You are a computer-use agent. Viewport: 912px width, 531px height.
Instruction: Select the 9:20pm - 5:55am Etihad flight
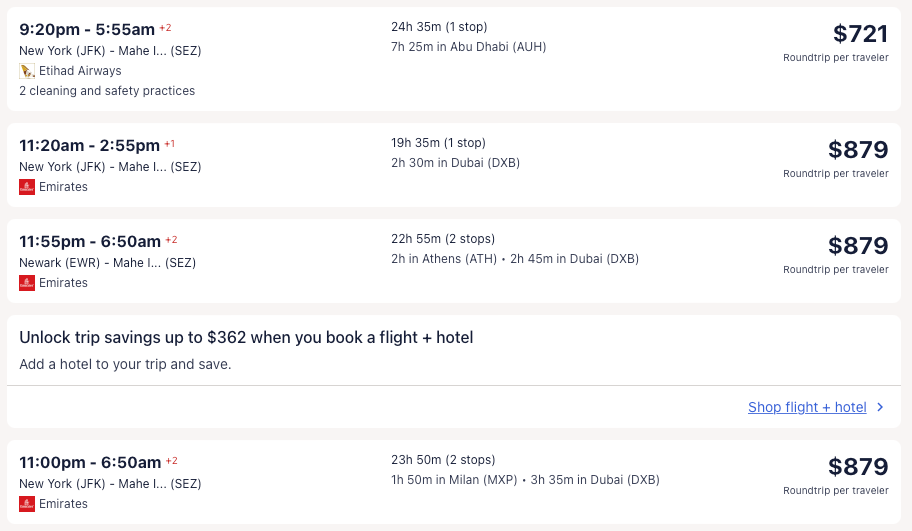point(88,30)
